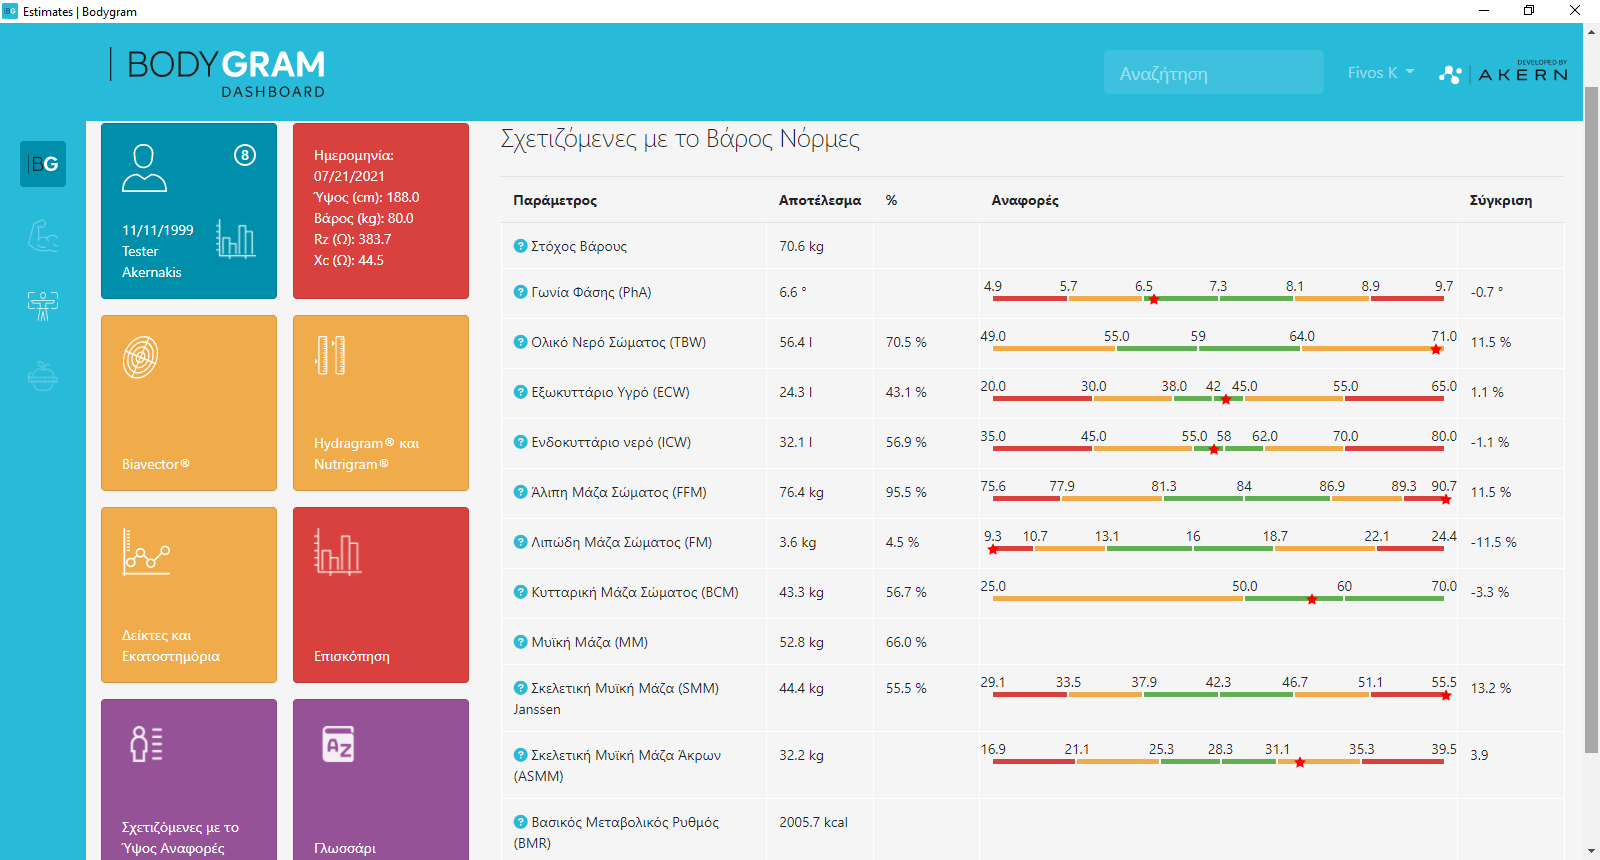Expand the Fivos K user dropdown
The width and height of the screenshot is (1600, 860).
tap(1381, 72)
